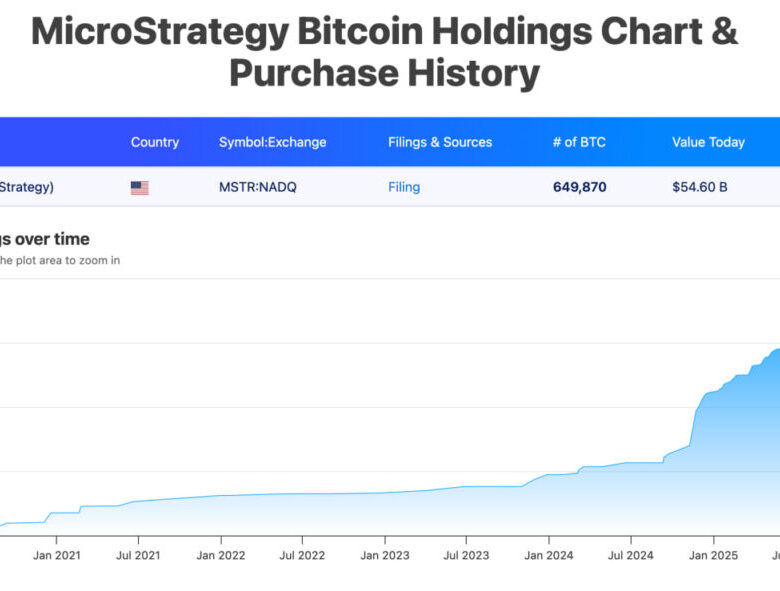Viewport: 780px width, 591px height.
Task: Sort by the Country column header
Action: pos(155,142)
